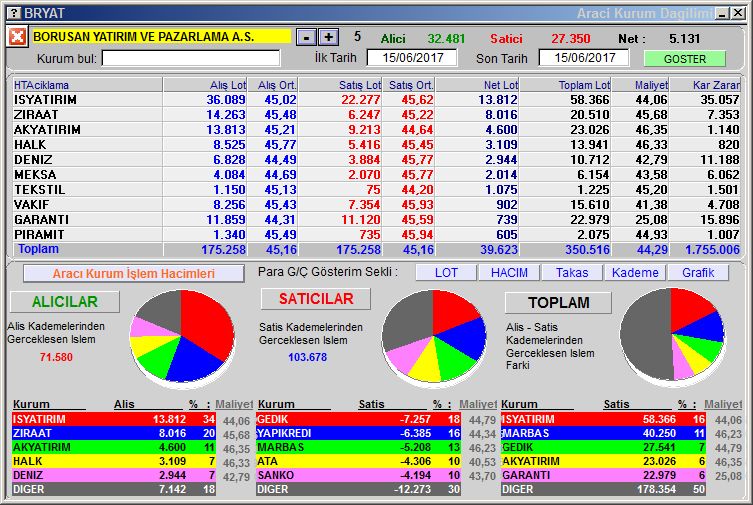The image size is (753, 505).
Task: Click the TOPLAM button
Action: click(559, 302)
